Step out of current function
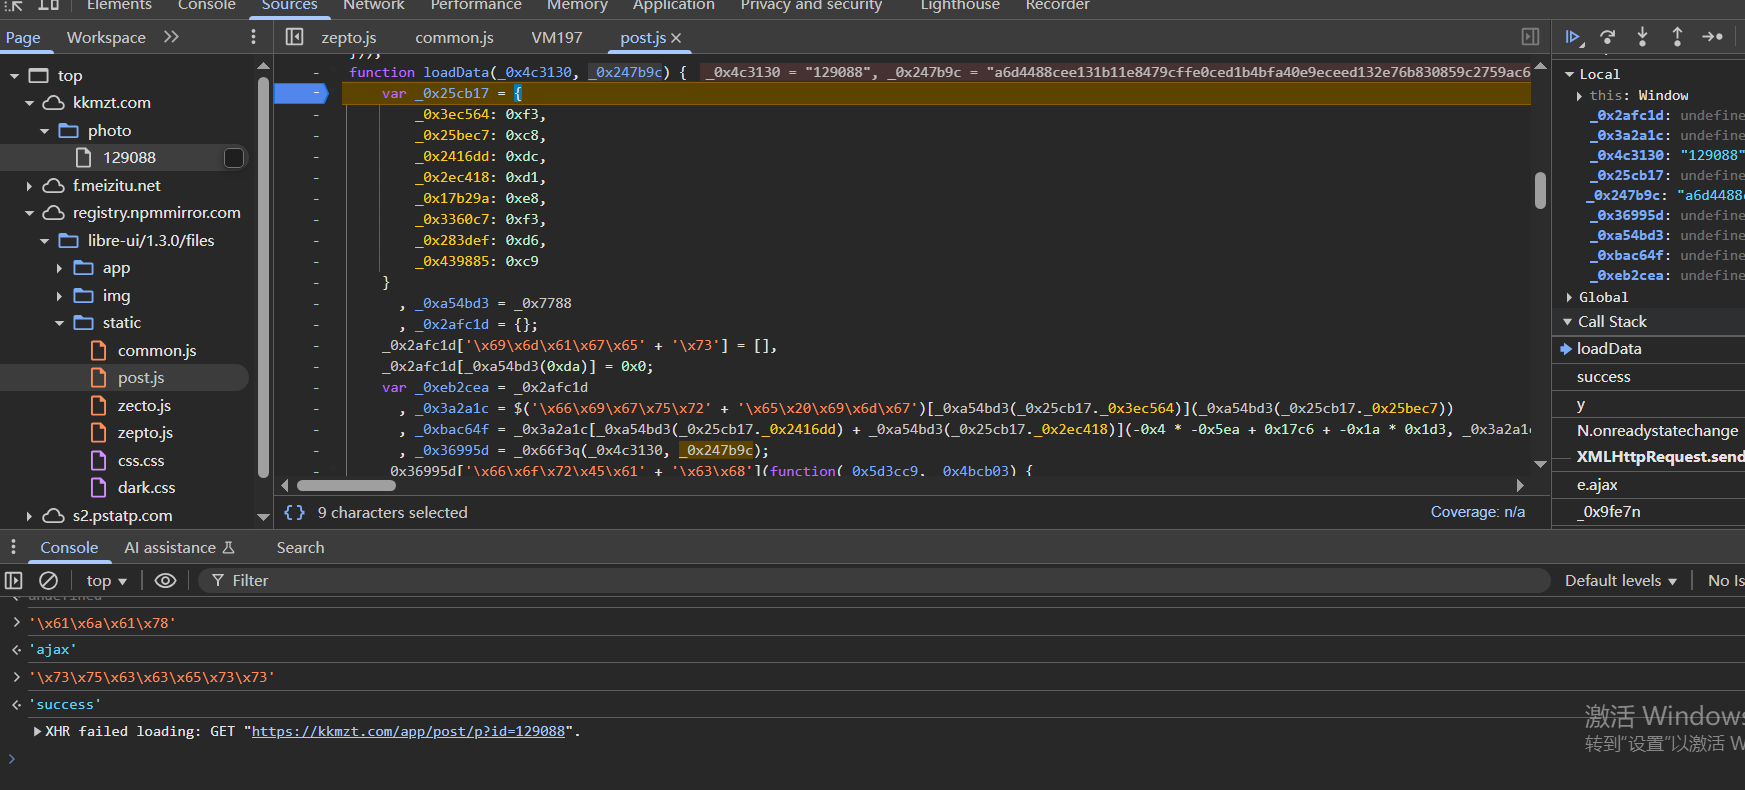 point(1677,37)
